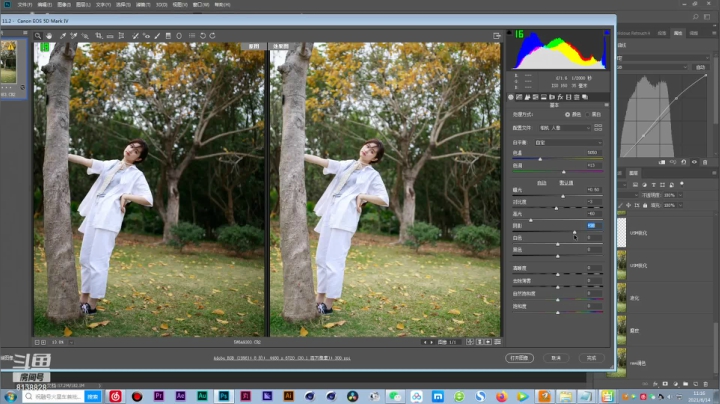Toggle highlight clipping warning on histogram

(x=607, y=33)
